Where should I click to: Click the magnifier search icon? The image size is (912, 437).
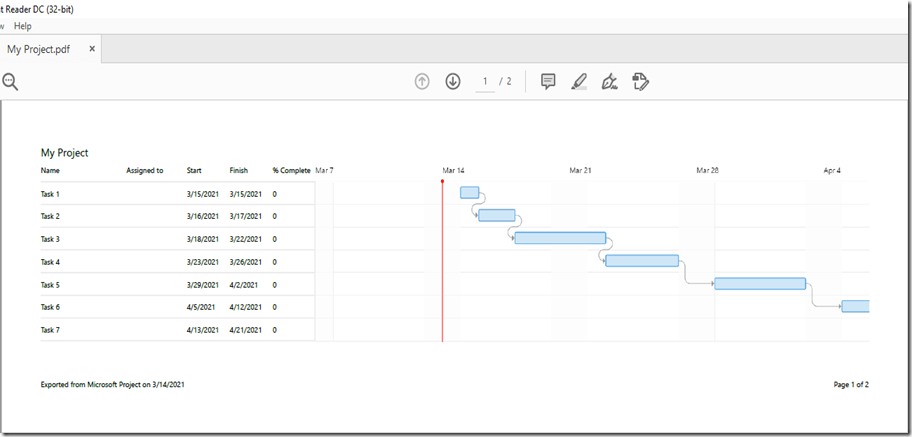tap(10, 82)
